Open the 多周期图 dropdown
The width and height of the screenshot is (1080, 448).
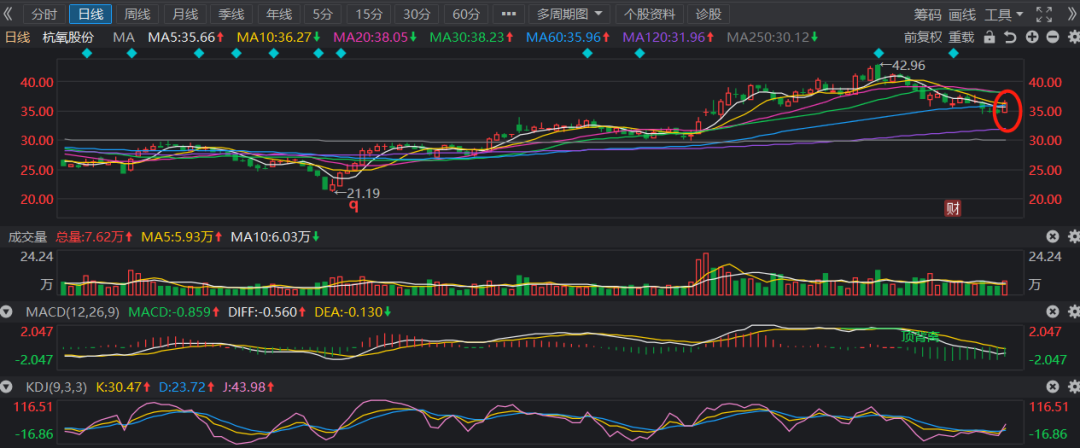pyautogui.click(x=568, y=14)
